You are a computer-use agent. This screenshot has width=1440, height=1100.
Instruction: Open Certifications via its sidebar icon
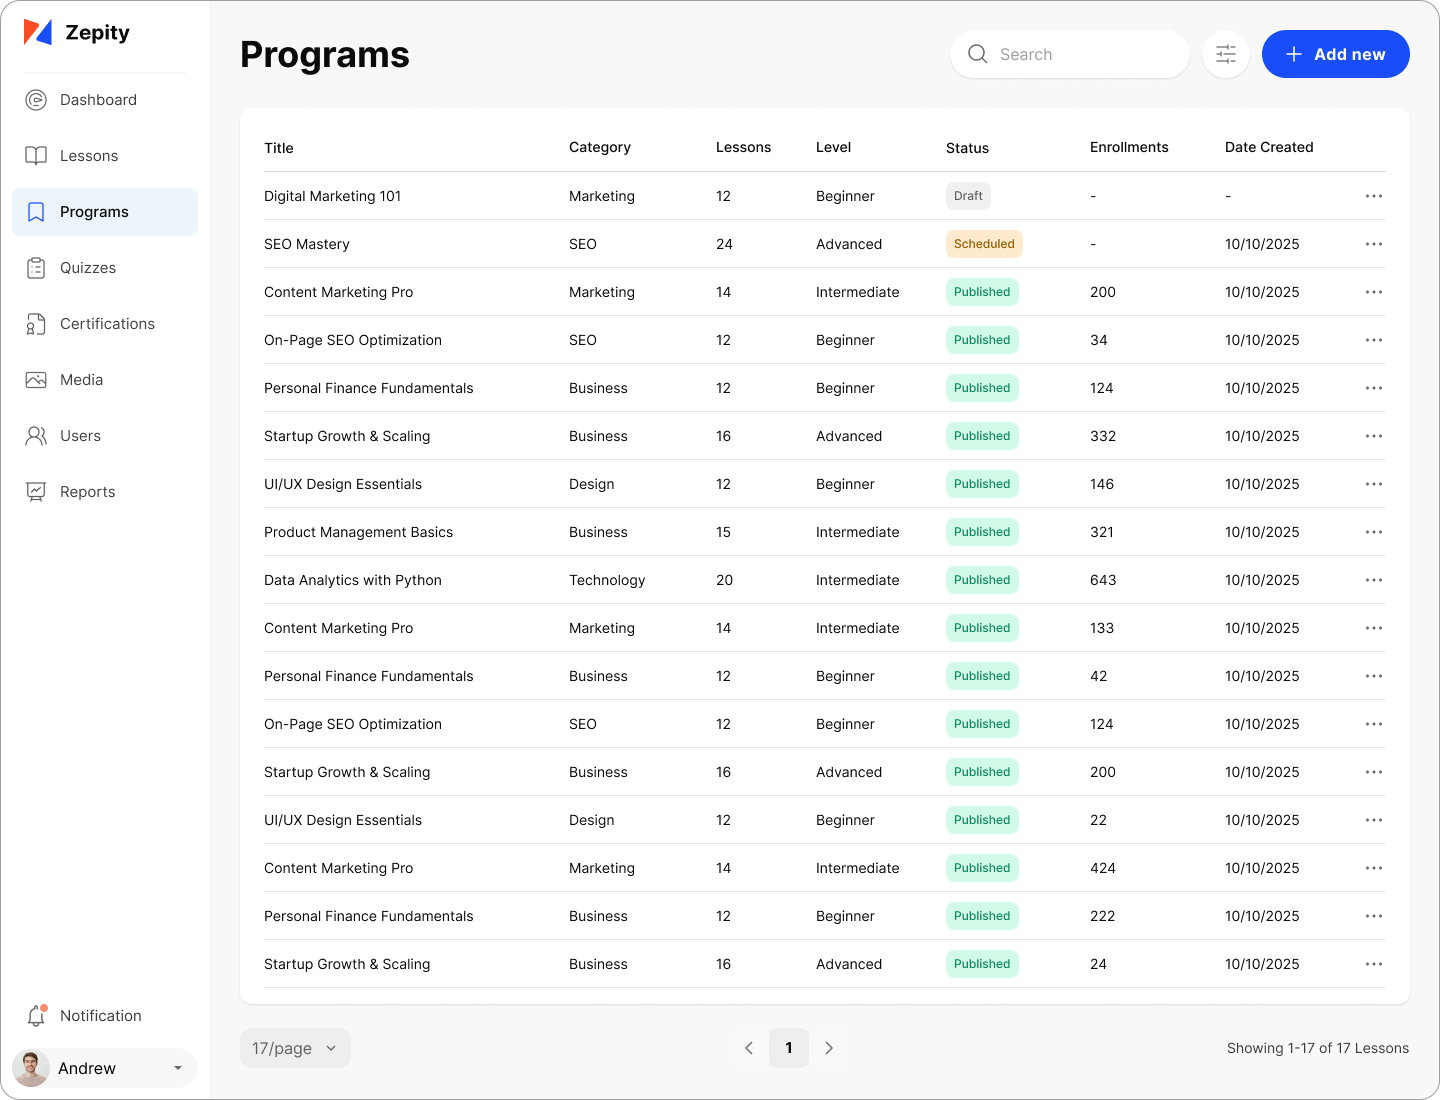(36, 324)
